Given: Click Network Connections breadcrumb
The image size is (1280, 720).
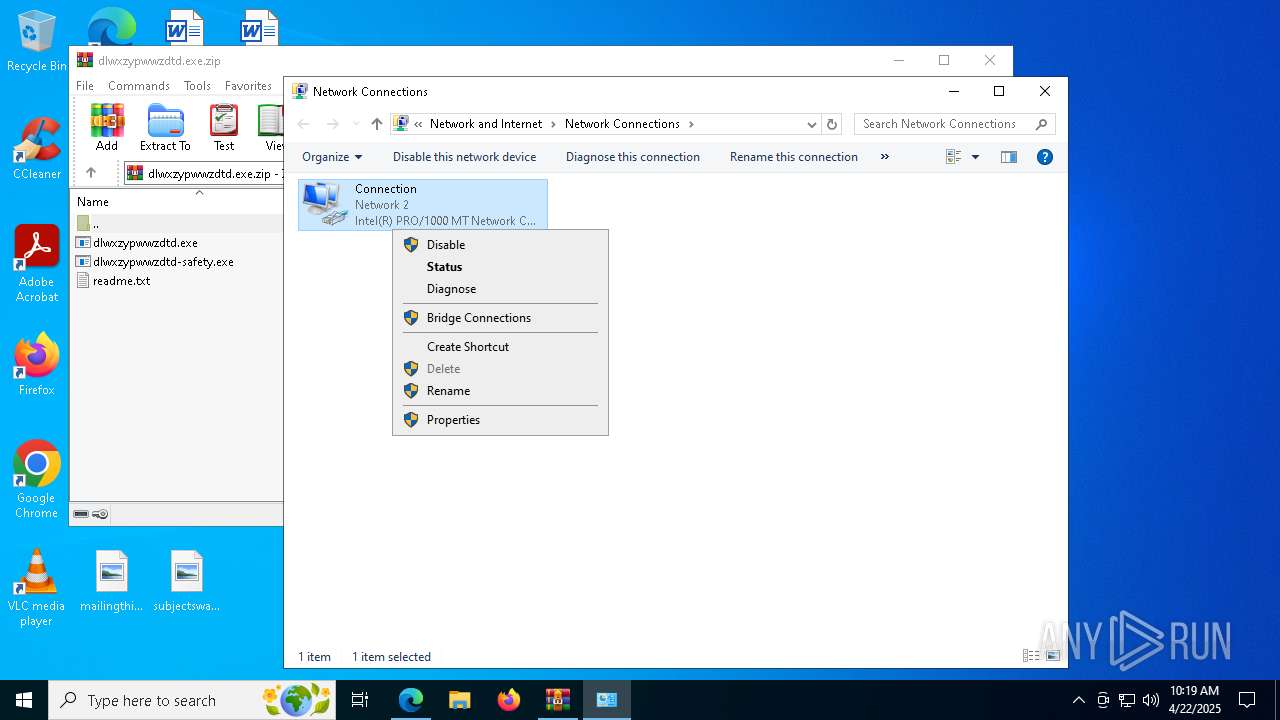Looking at the screenshot, I should [x=622, y=124].
